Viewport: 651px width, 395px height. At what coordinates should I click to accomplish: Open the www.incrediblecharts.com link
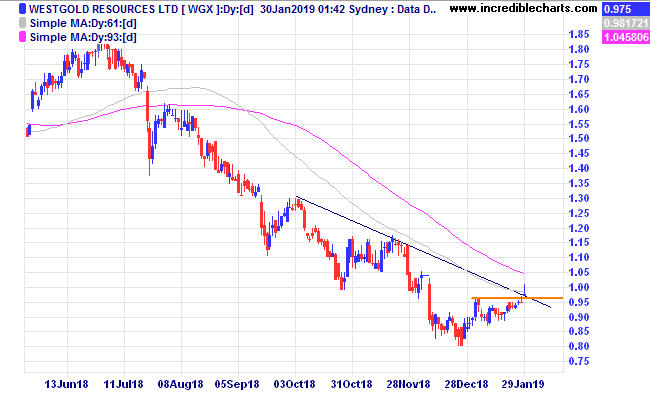click(524, 8)
